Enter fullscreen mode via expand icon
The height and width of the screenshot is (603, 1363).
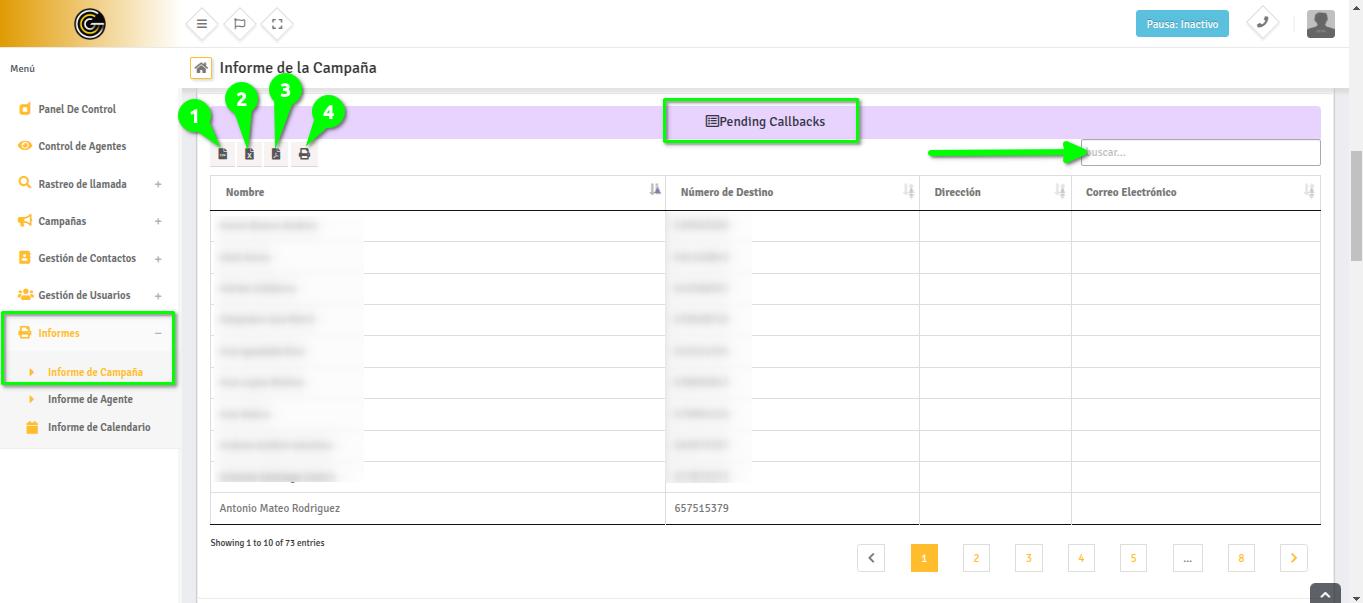click(277, 24)
